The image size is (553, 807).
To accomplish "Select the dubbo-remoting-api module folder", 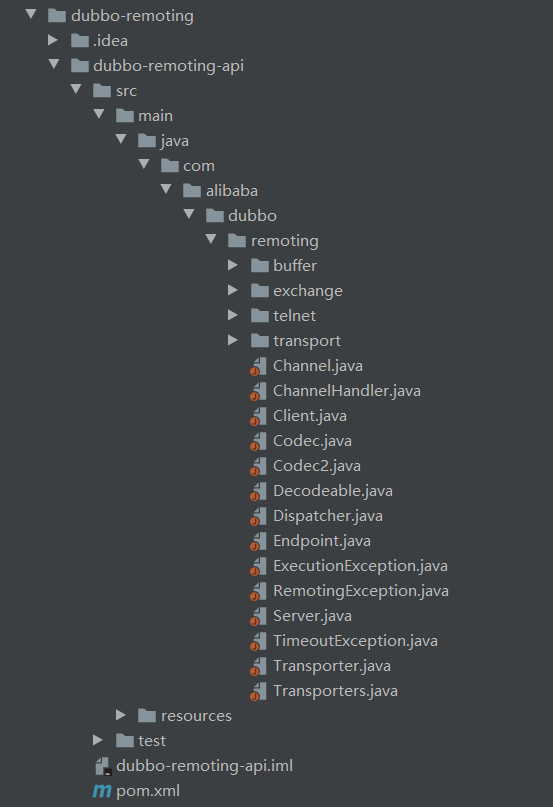I will click(x=168, y=66).
